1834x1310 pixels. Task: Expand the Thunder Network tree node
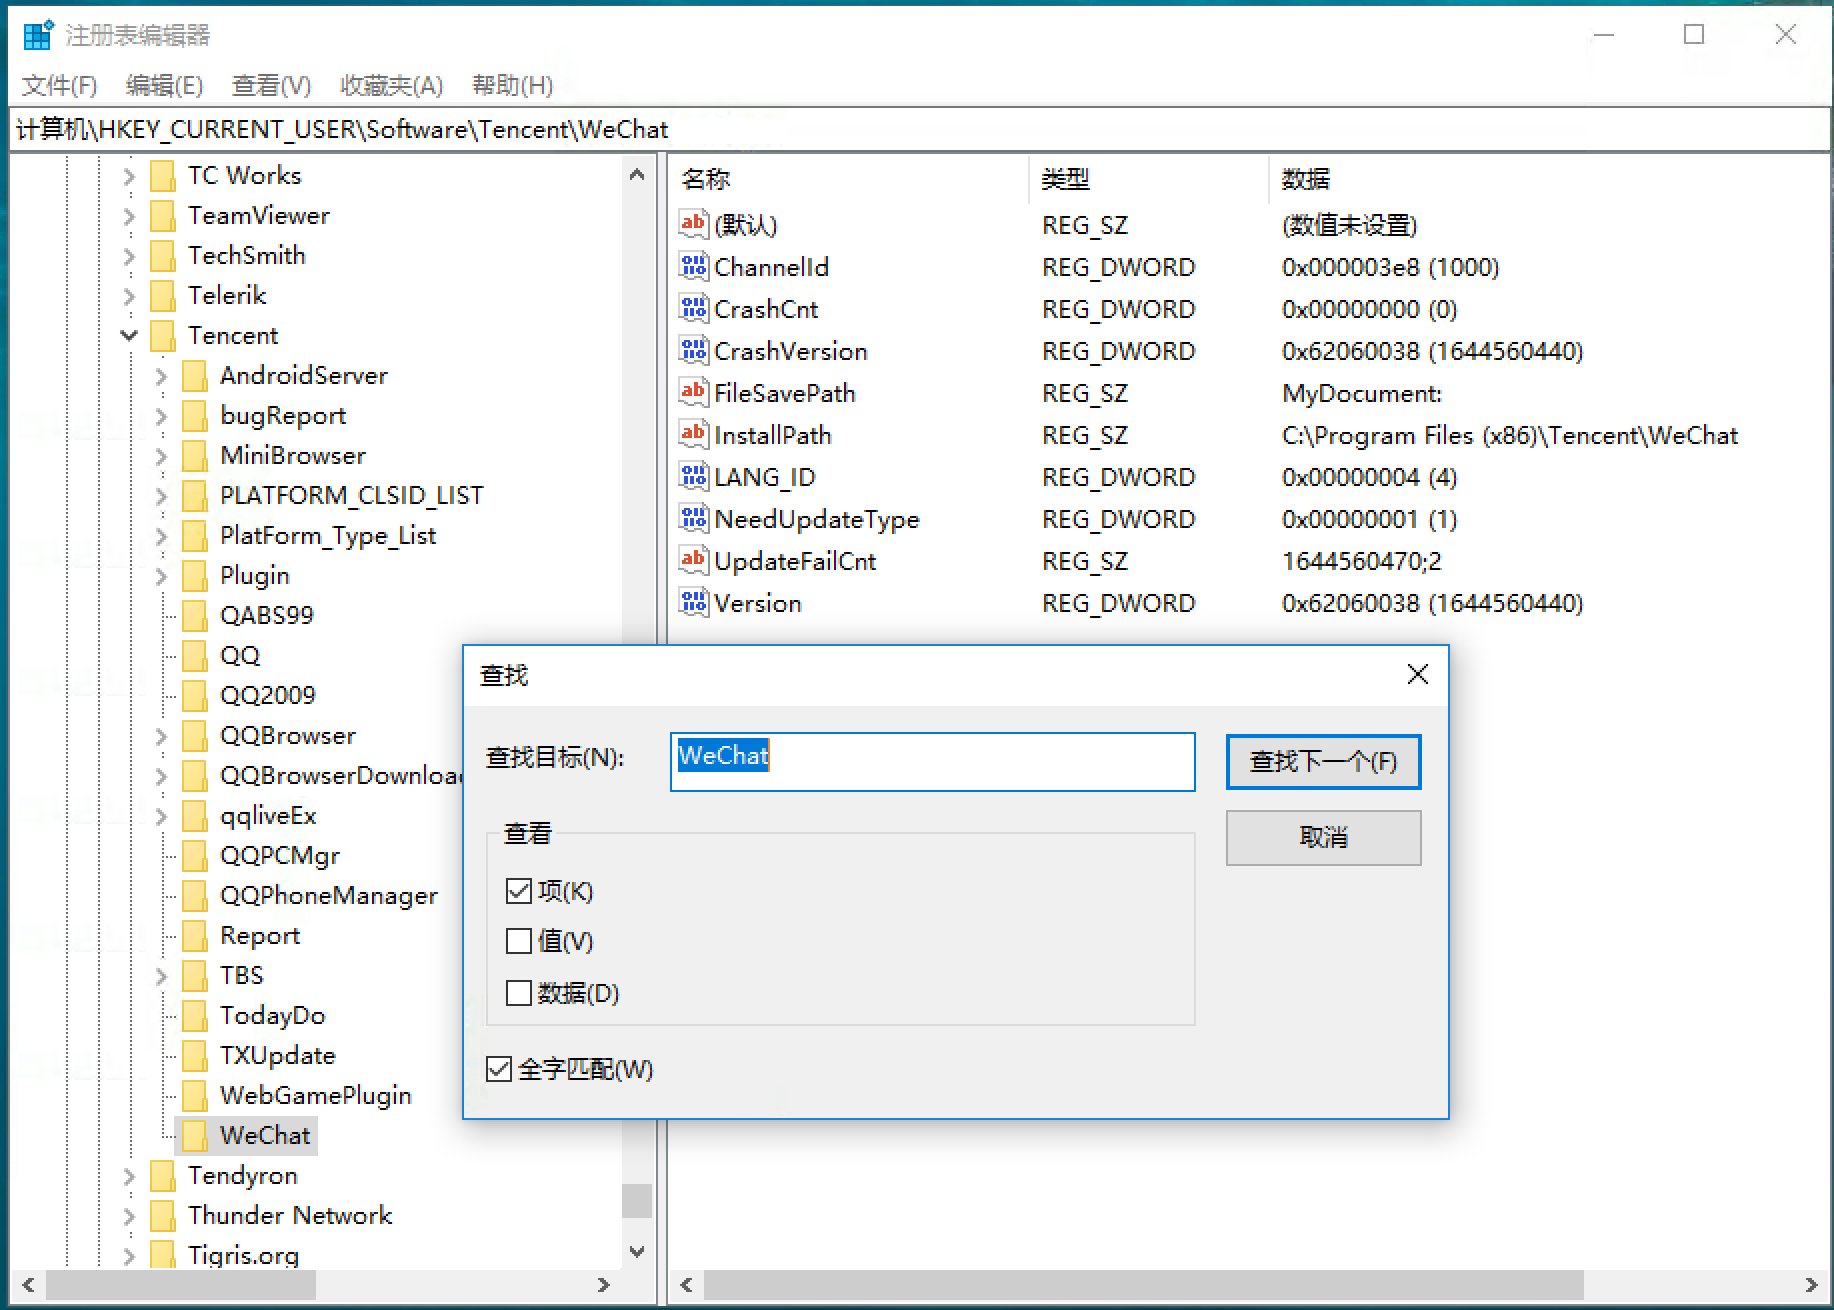(129, 1216)
